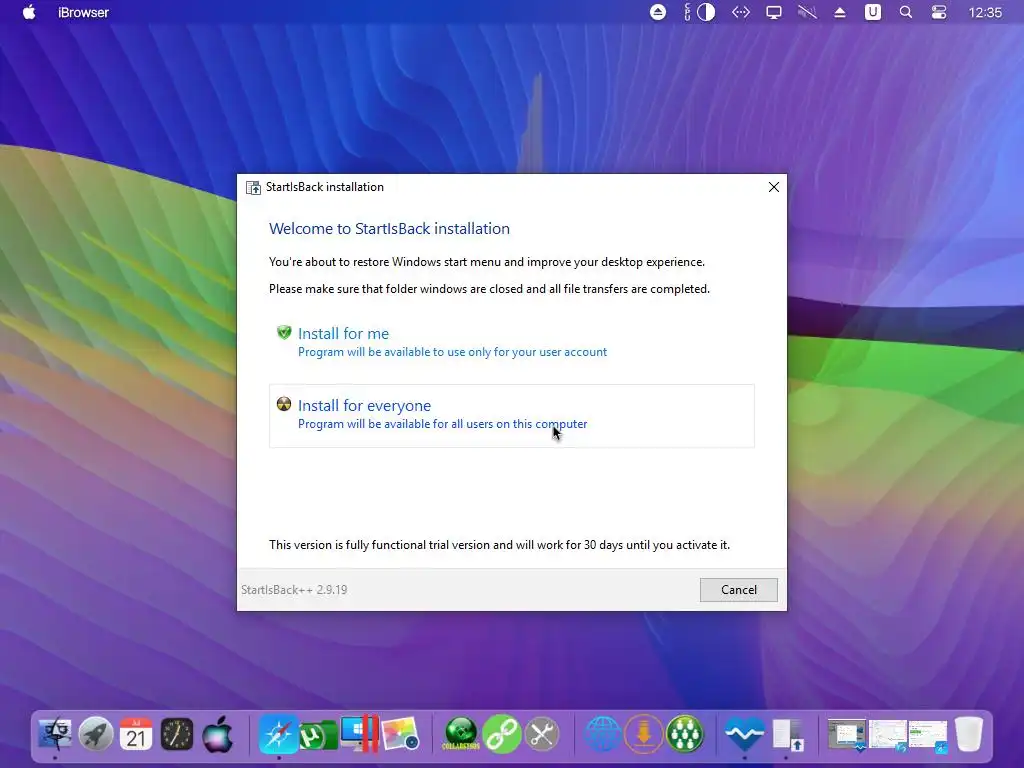This screenshot has width=1024, height=768.
Task: Click the colorful Apple logo dock icon
Action: pyautogui.click(x=217, y=734)
